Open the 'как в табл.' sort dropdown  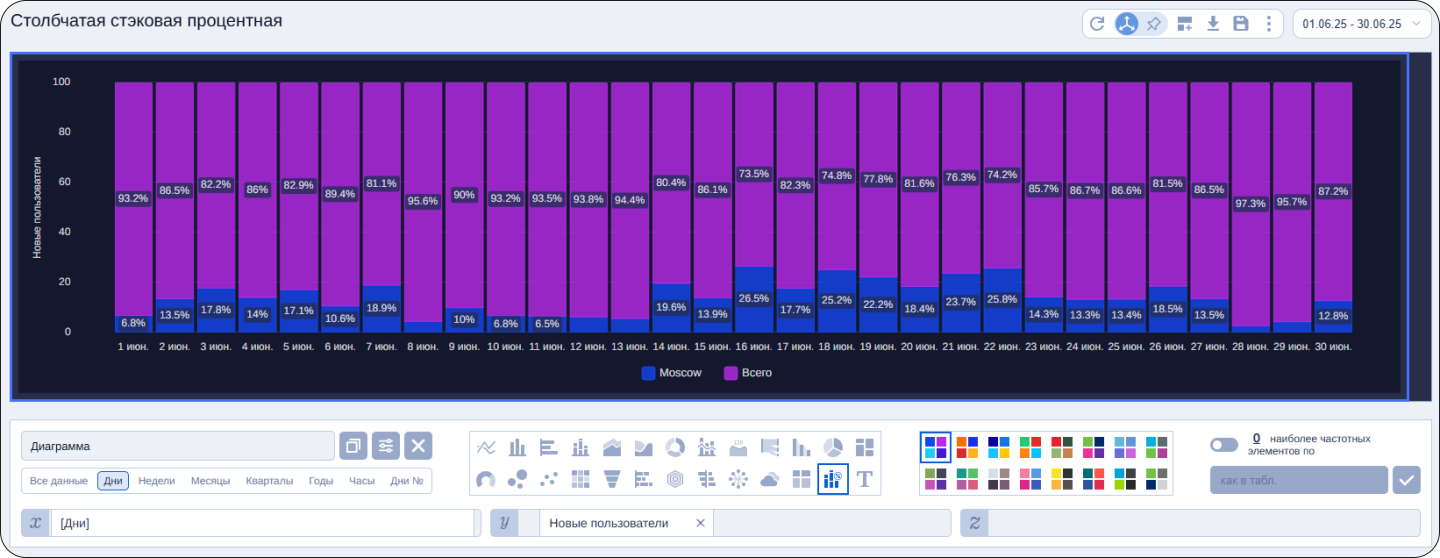click(x=1298, y=480)
